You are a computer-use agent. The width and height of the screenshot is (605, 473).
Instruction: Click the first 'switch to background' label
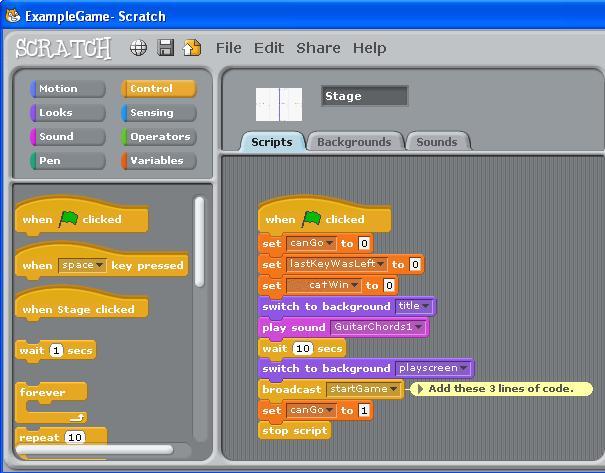click(326, 306)
